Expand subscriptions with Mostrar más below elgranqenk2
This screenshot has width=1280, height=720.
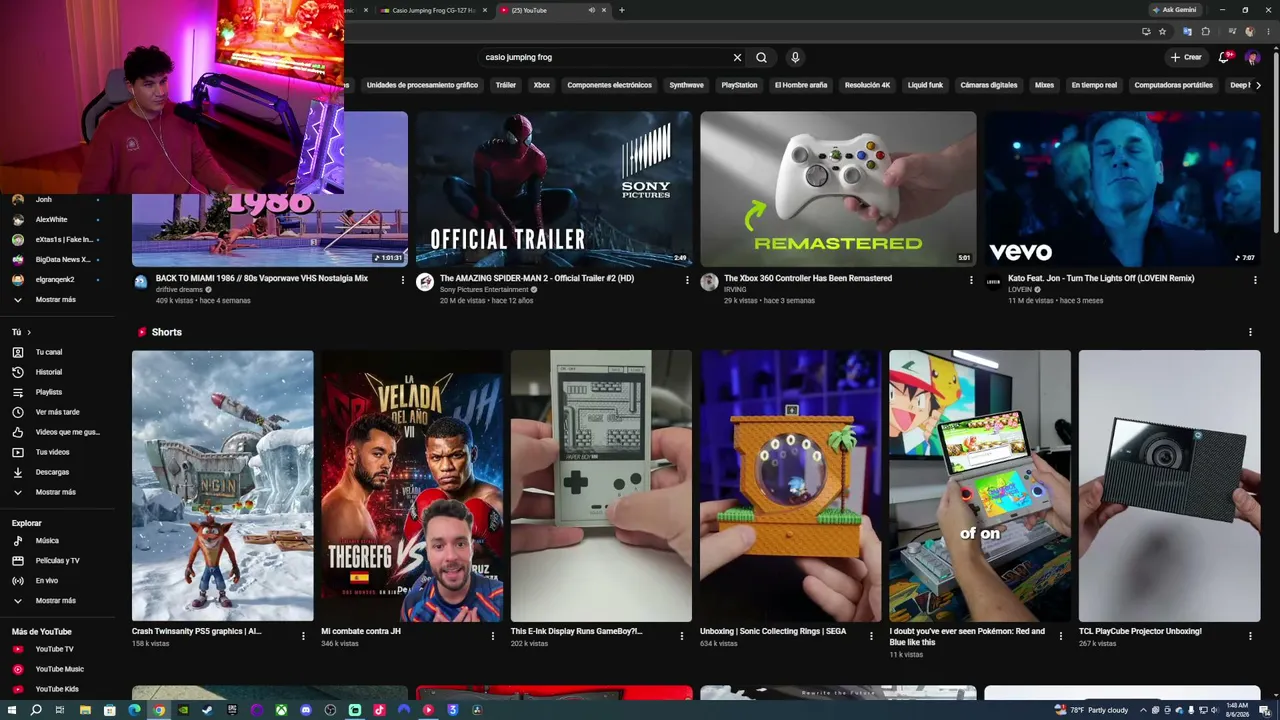click(x=56, y=300)
